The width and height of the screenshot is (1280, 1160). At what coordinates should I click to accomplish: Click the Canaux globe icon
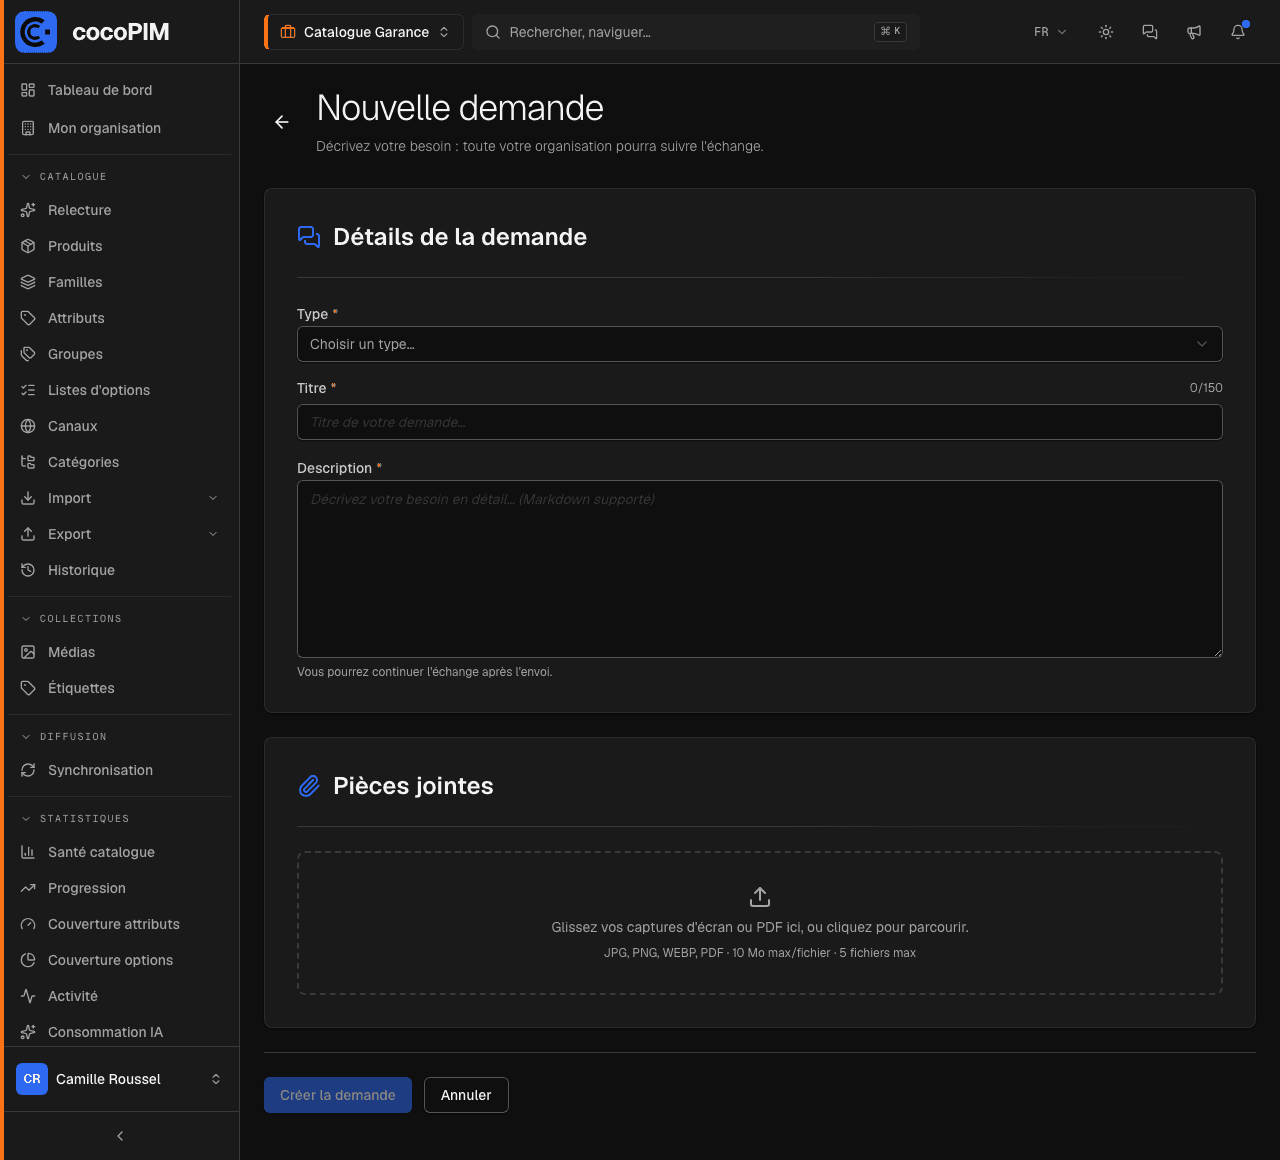point(28,426)
